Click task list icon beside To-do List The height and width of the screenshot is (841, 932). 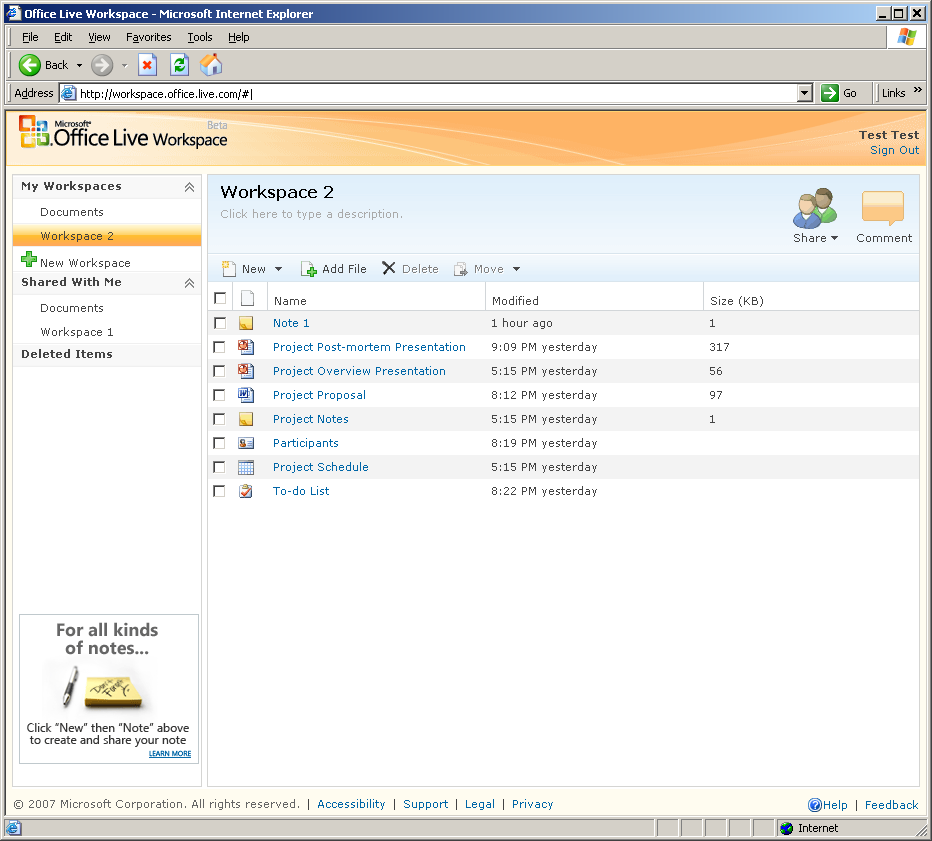tap(246, 491)
